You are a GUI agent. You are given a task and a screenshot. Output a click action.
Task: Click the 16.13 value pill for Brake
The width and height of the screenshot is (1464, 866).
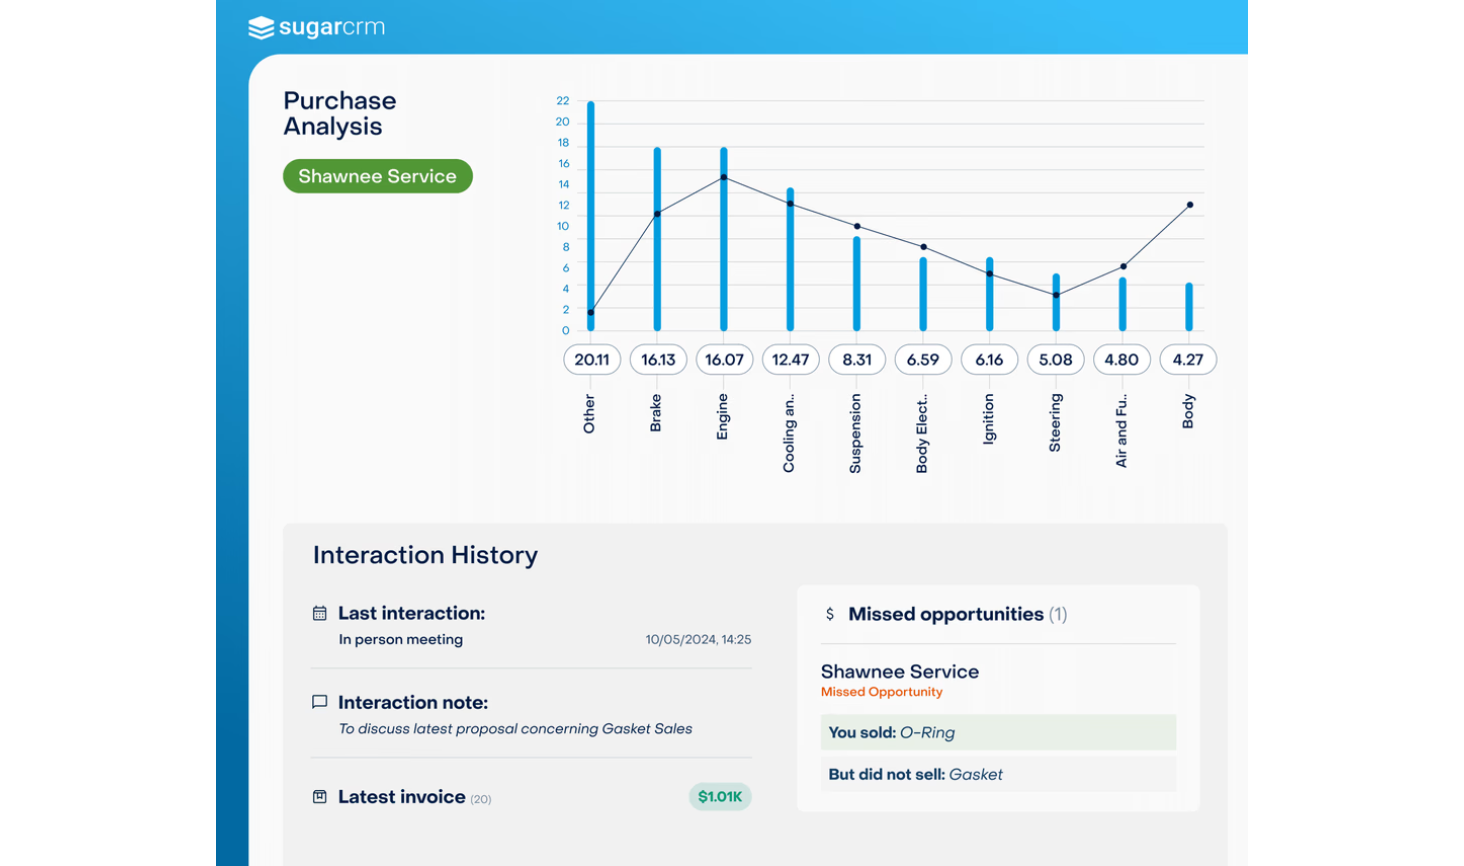point(658,360)
